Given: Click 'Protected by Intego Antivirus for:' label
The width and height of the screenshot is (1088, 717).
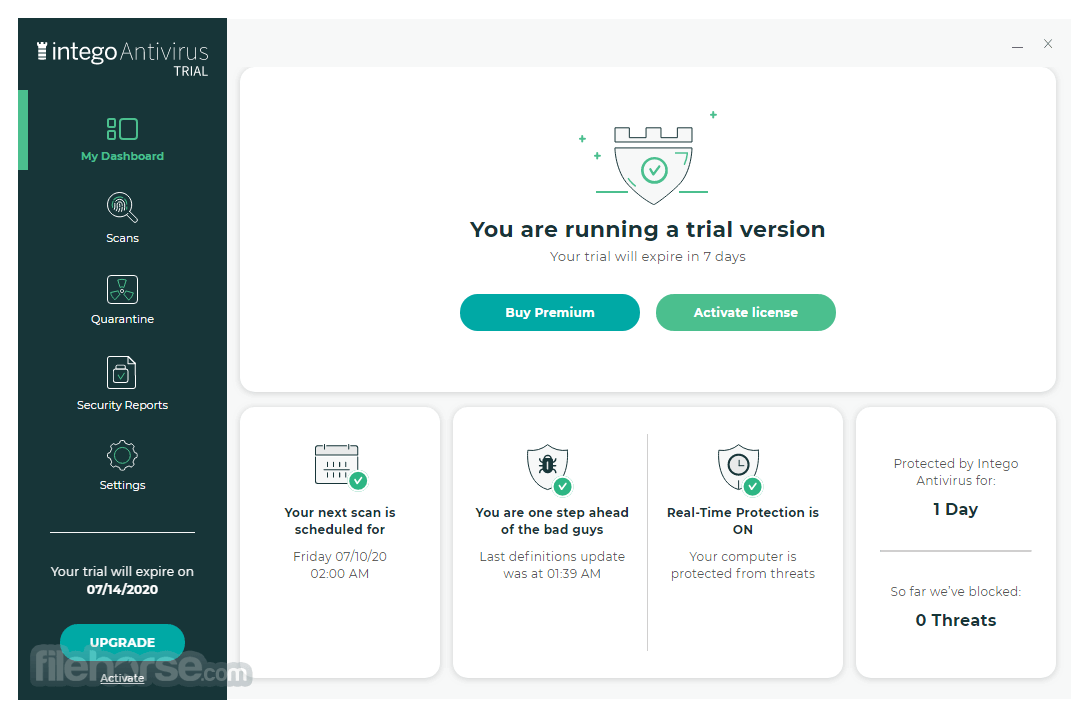Looking at the screenshot, I should pos(955,472).
